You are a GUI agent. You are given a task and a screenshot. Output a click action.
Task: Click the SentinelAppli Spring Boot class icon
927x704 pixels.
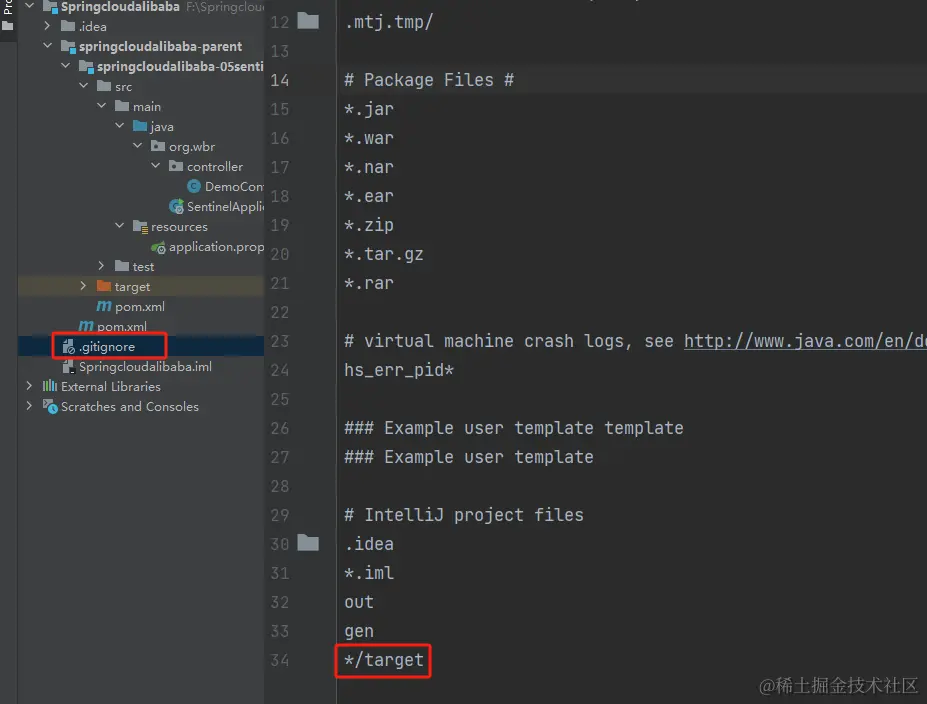tap(176, 206)
